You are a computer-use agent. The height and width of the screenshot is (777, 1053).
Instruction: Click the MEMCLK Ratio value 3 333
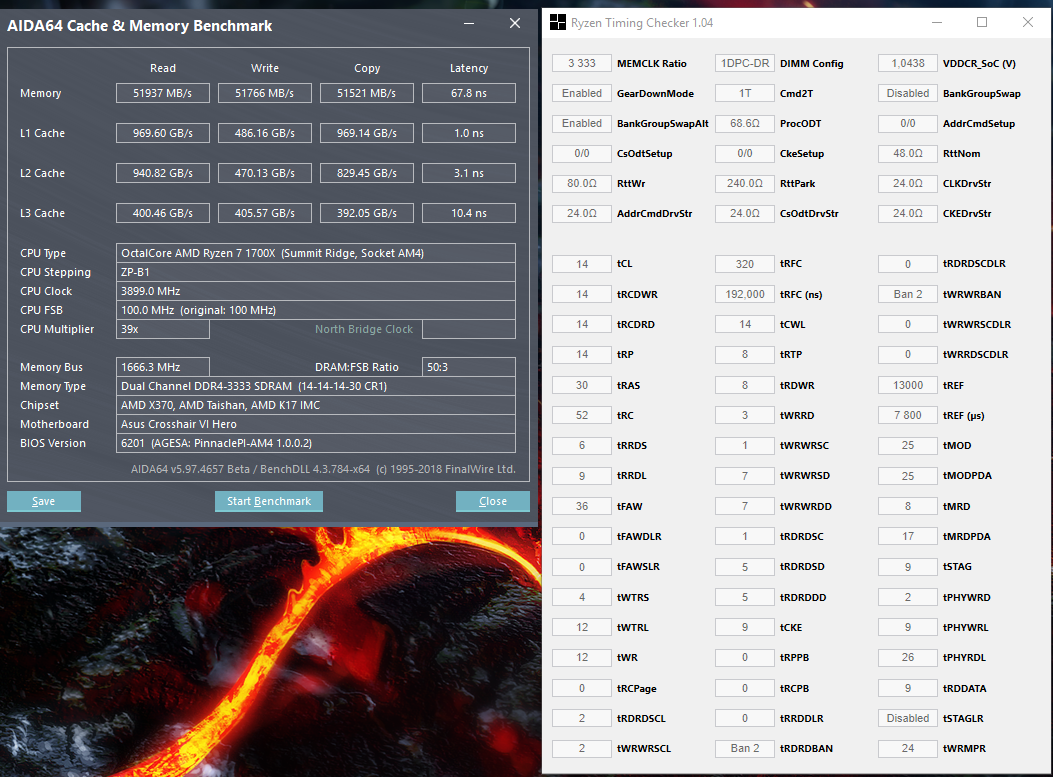pyautogui.click(x=582, y=63)
